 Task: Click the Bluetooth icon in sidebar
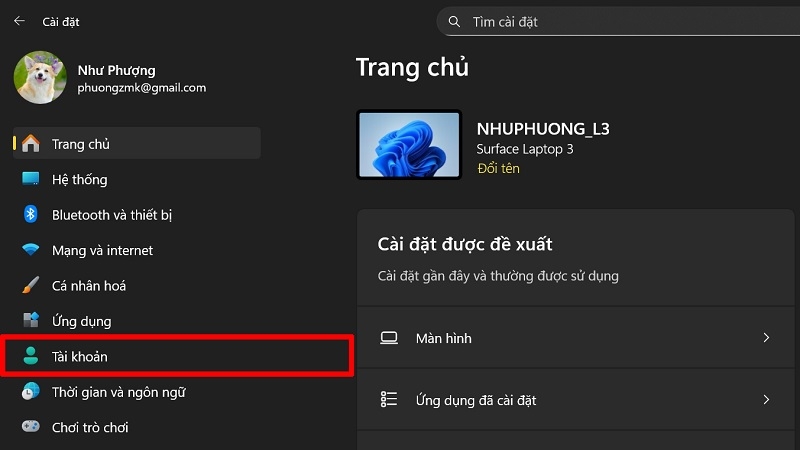point(31,214)
